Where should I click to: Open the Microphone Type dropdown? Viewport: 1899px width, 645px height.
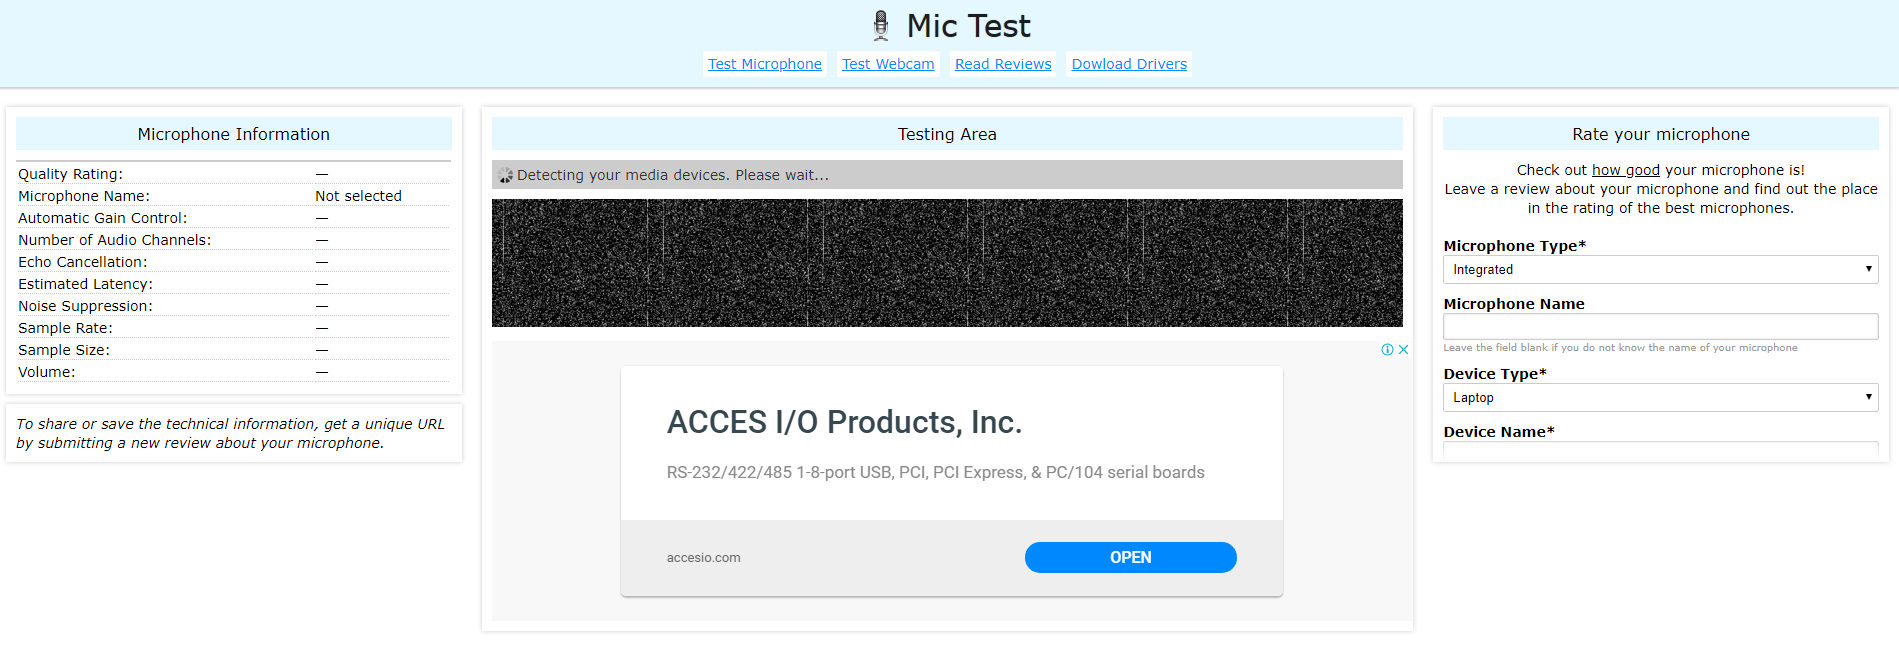(x=1659, y=269)
